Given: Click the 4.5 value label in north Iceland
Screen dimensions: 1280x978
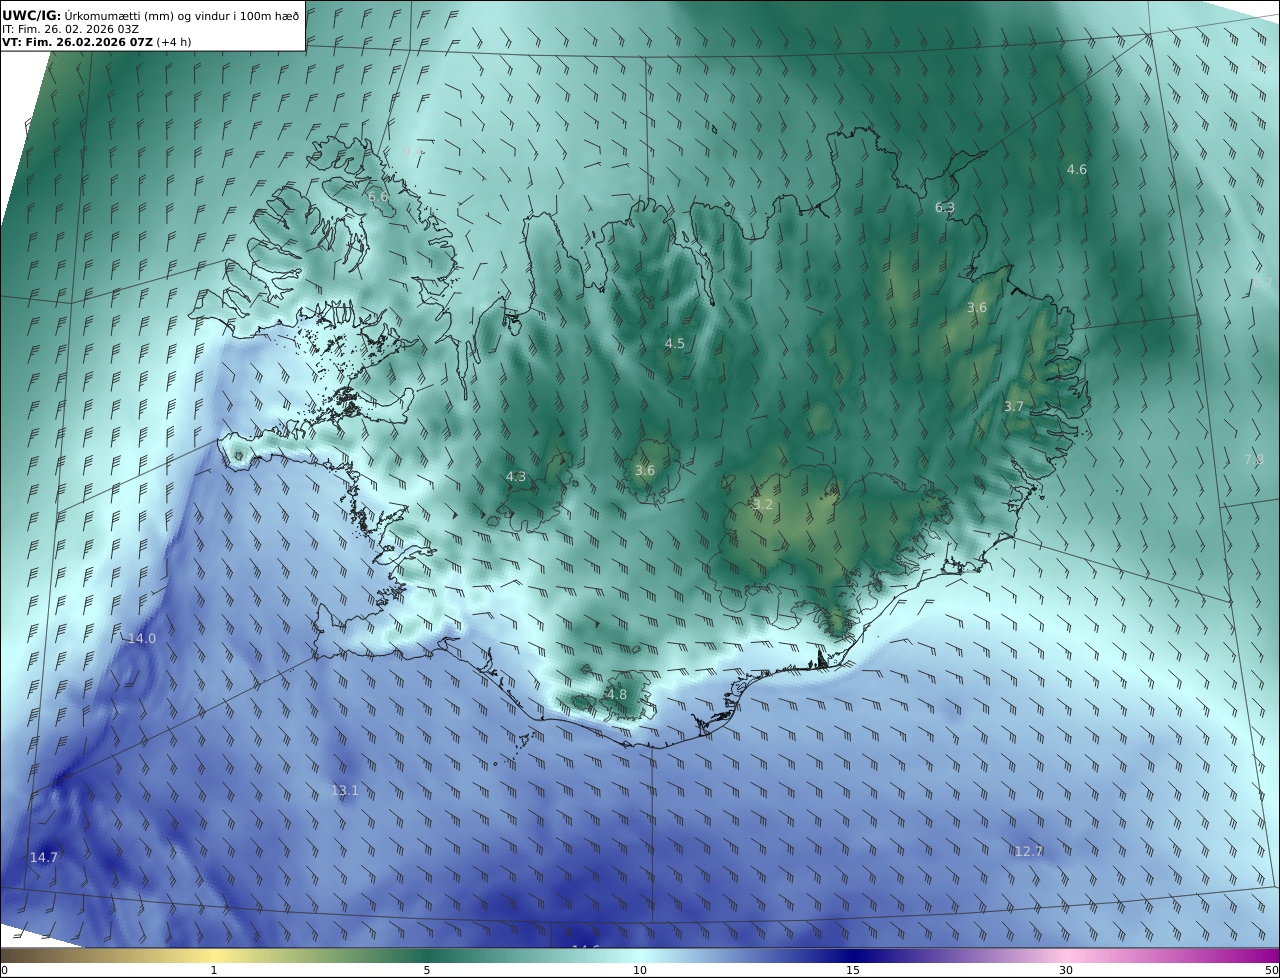Looking at the screenshot, I should pos(675,344).
